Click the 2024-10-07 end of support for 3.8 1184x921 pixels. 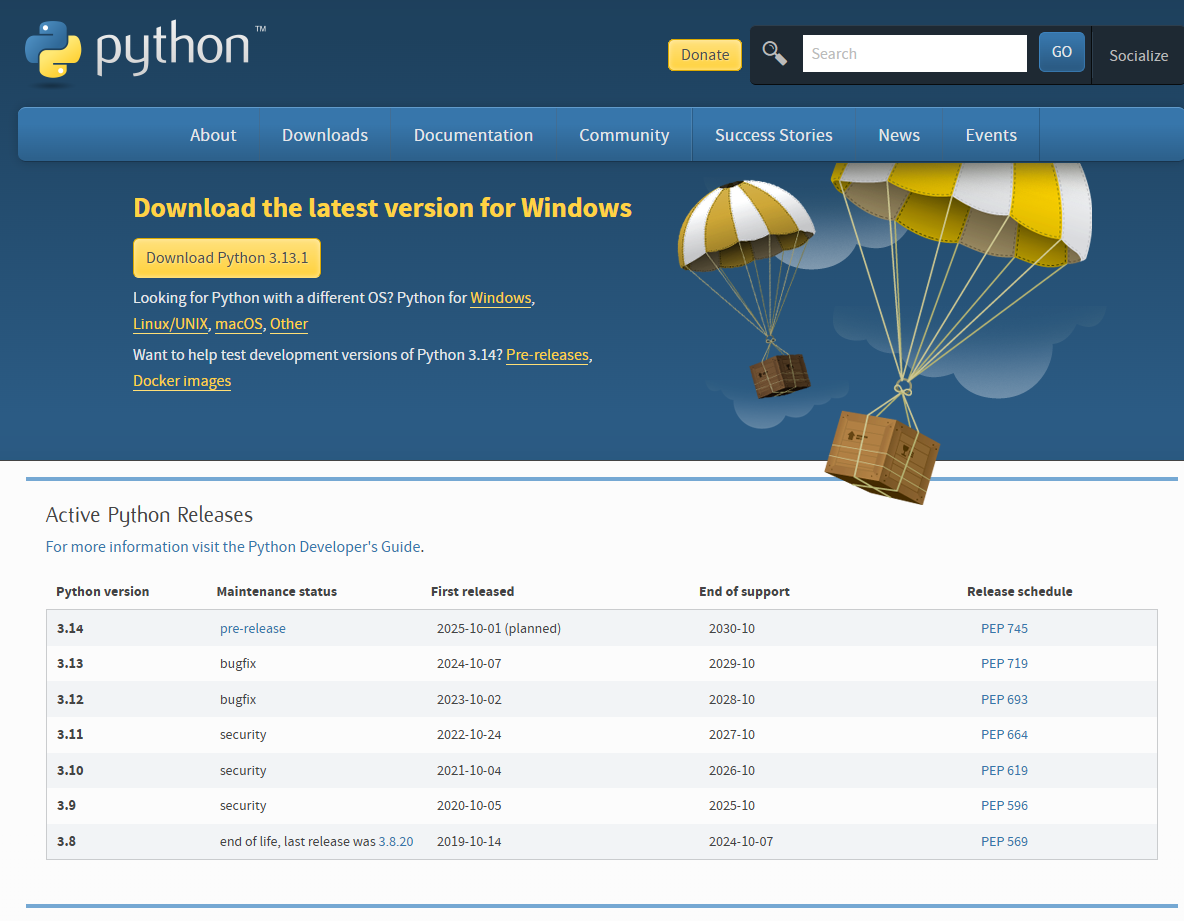tap(741, 841)
